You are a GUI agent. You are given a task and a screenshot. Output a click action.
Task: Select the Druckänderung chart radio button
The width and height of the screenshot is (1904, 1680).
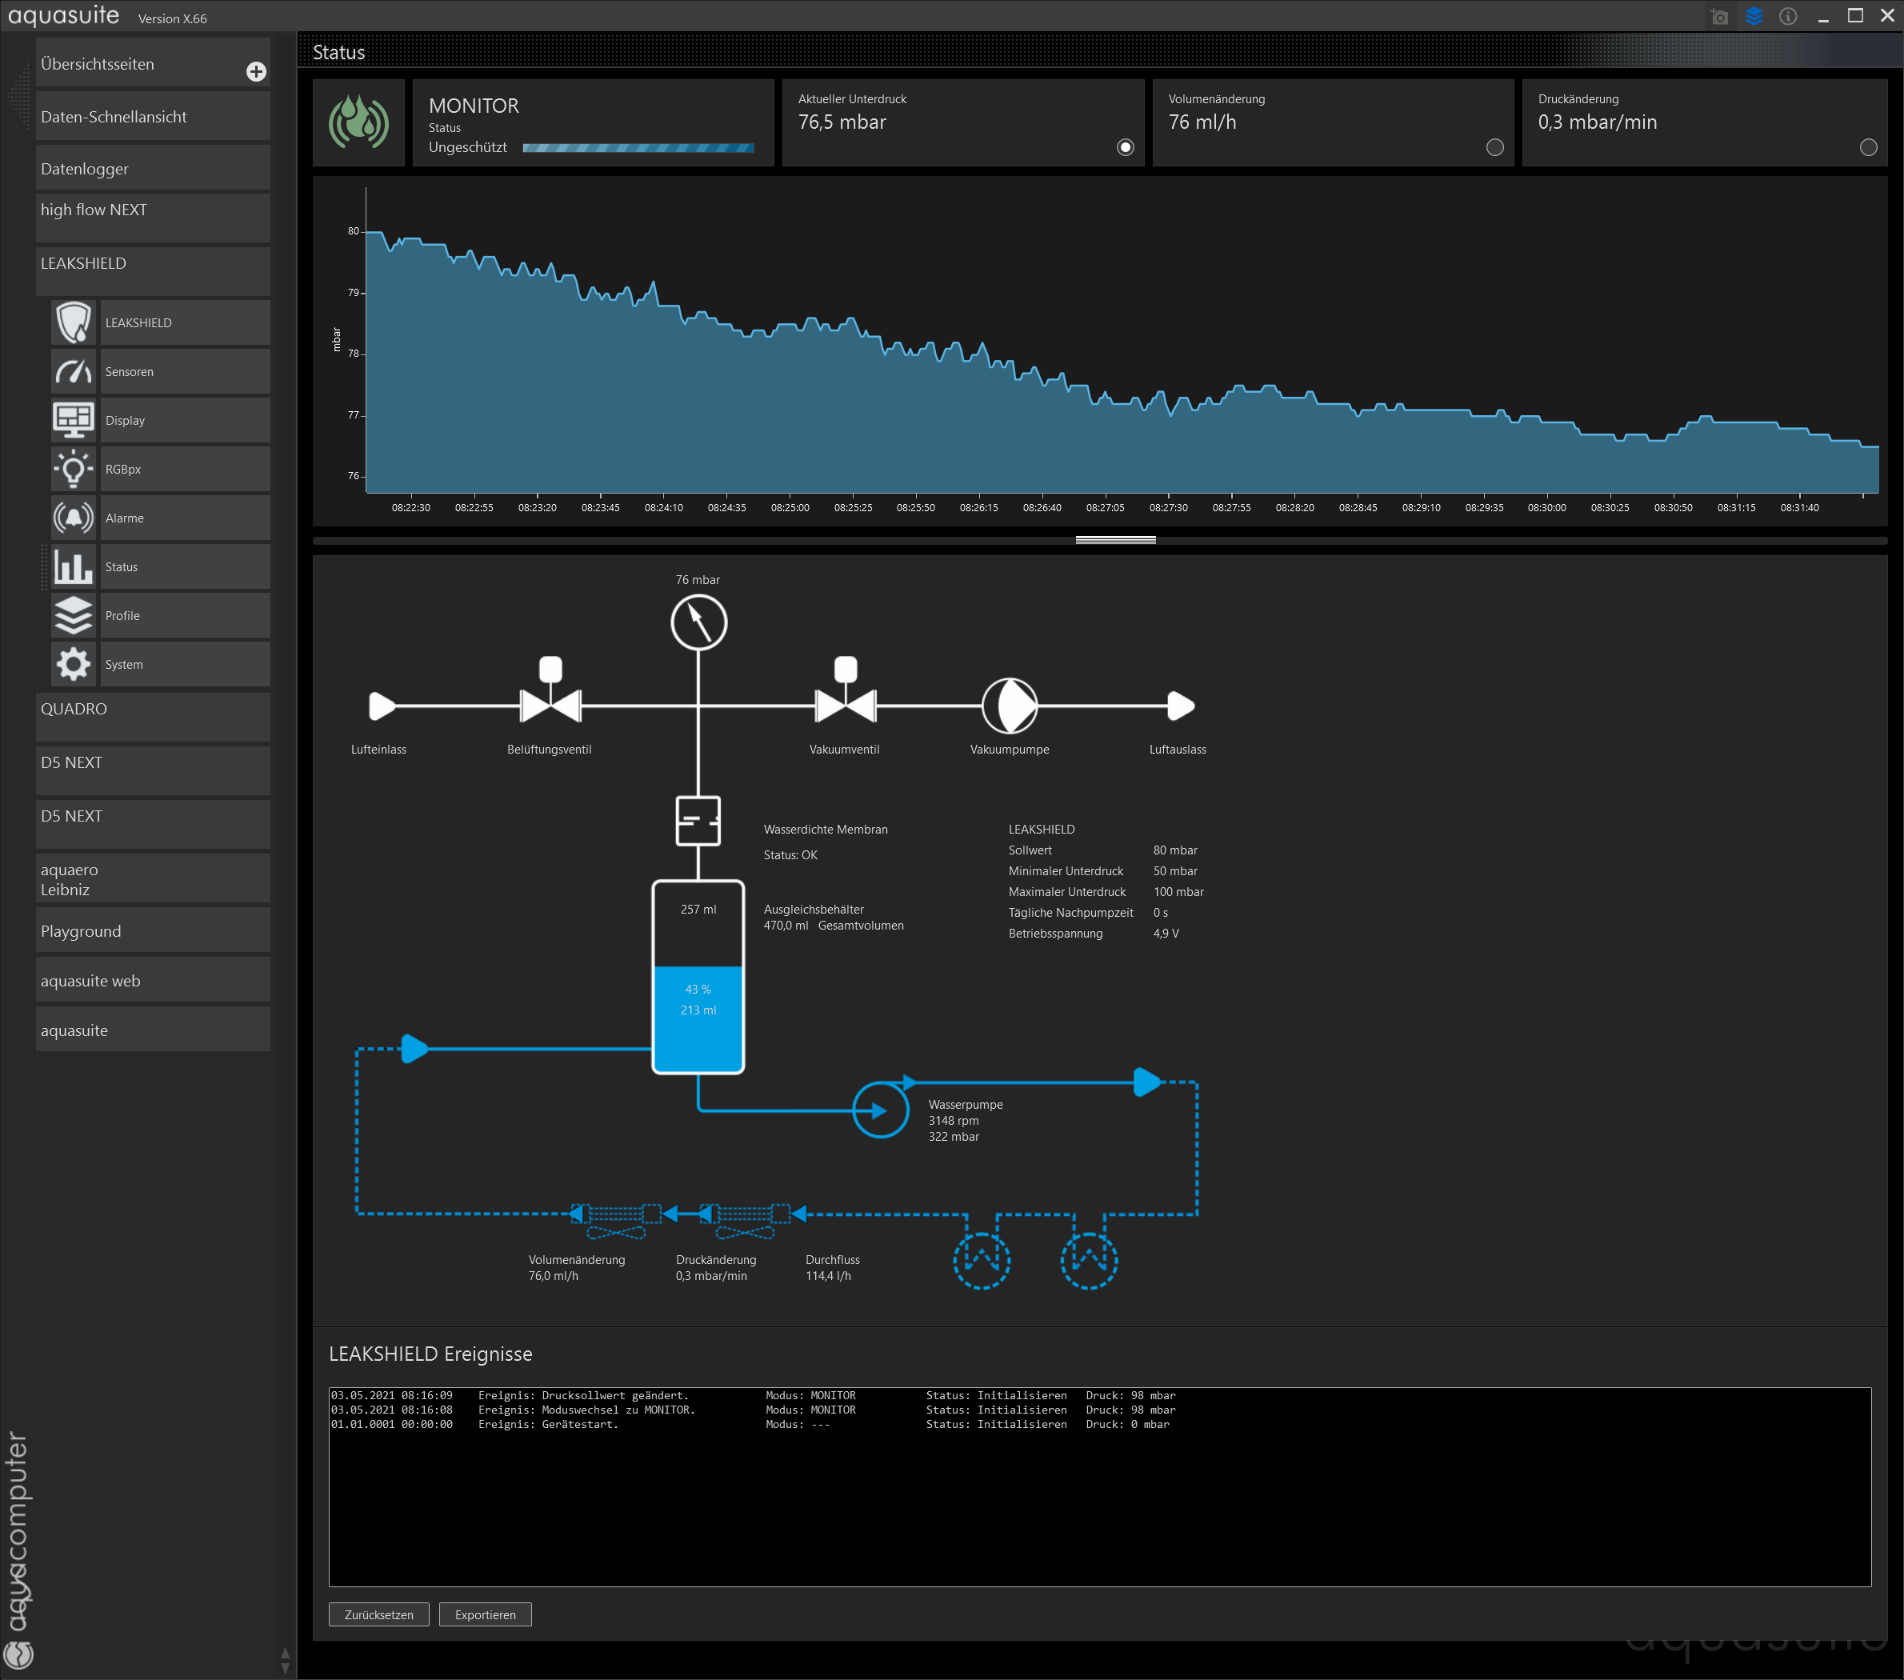pos(1868,148)
